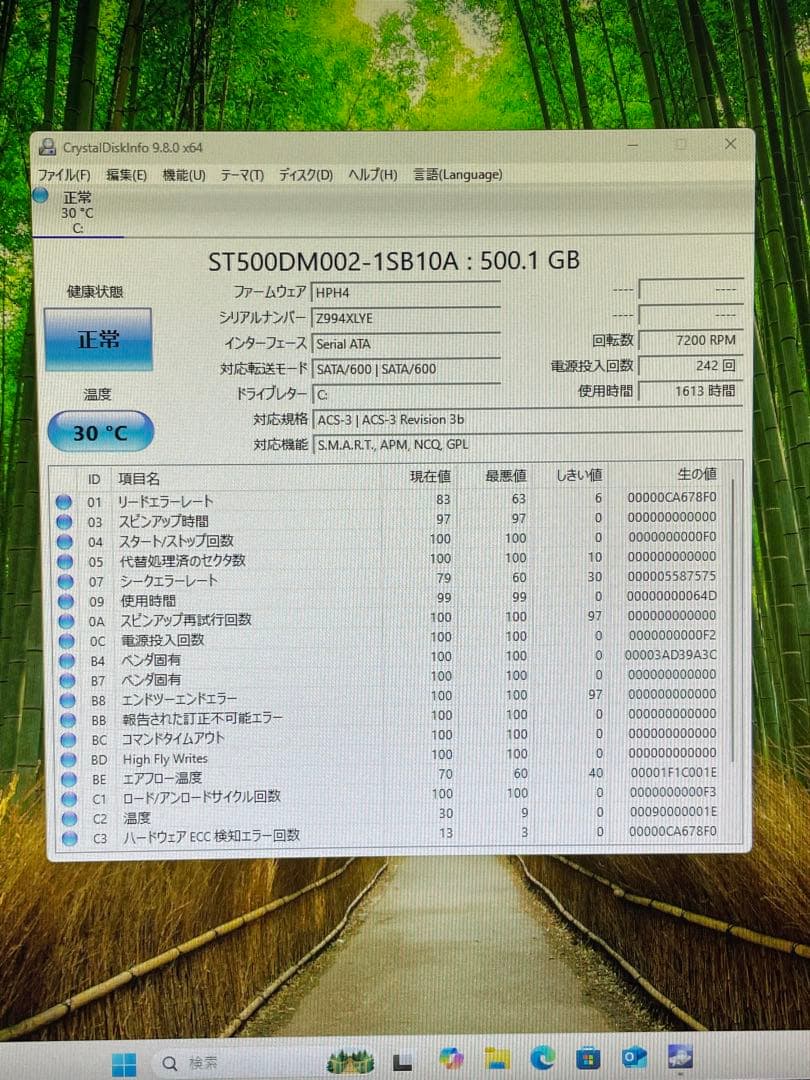
Task: Click the しきい値 column header
Action: tap(579, 475)
